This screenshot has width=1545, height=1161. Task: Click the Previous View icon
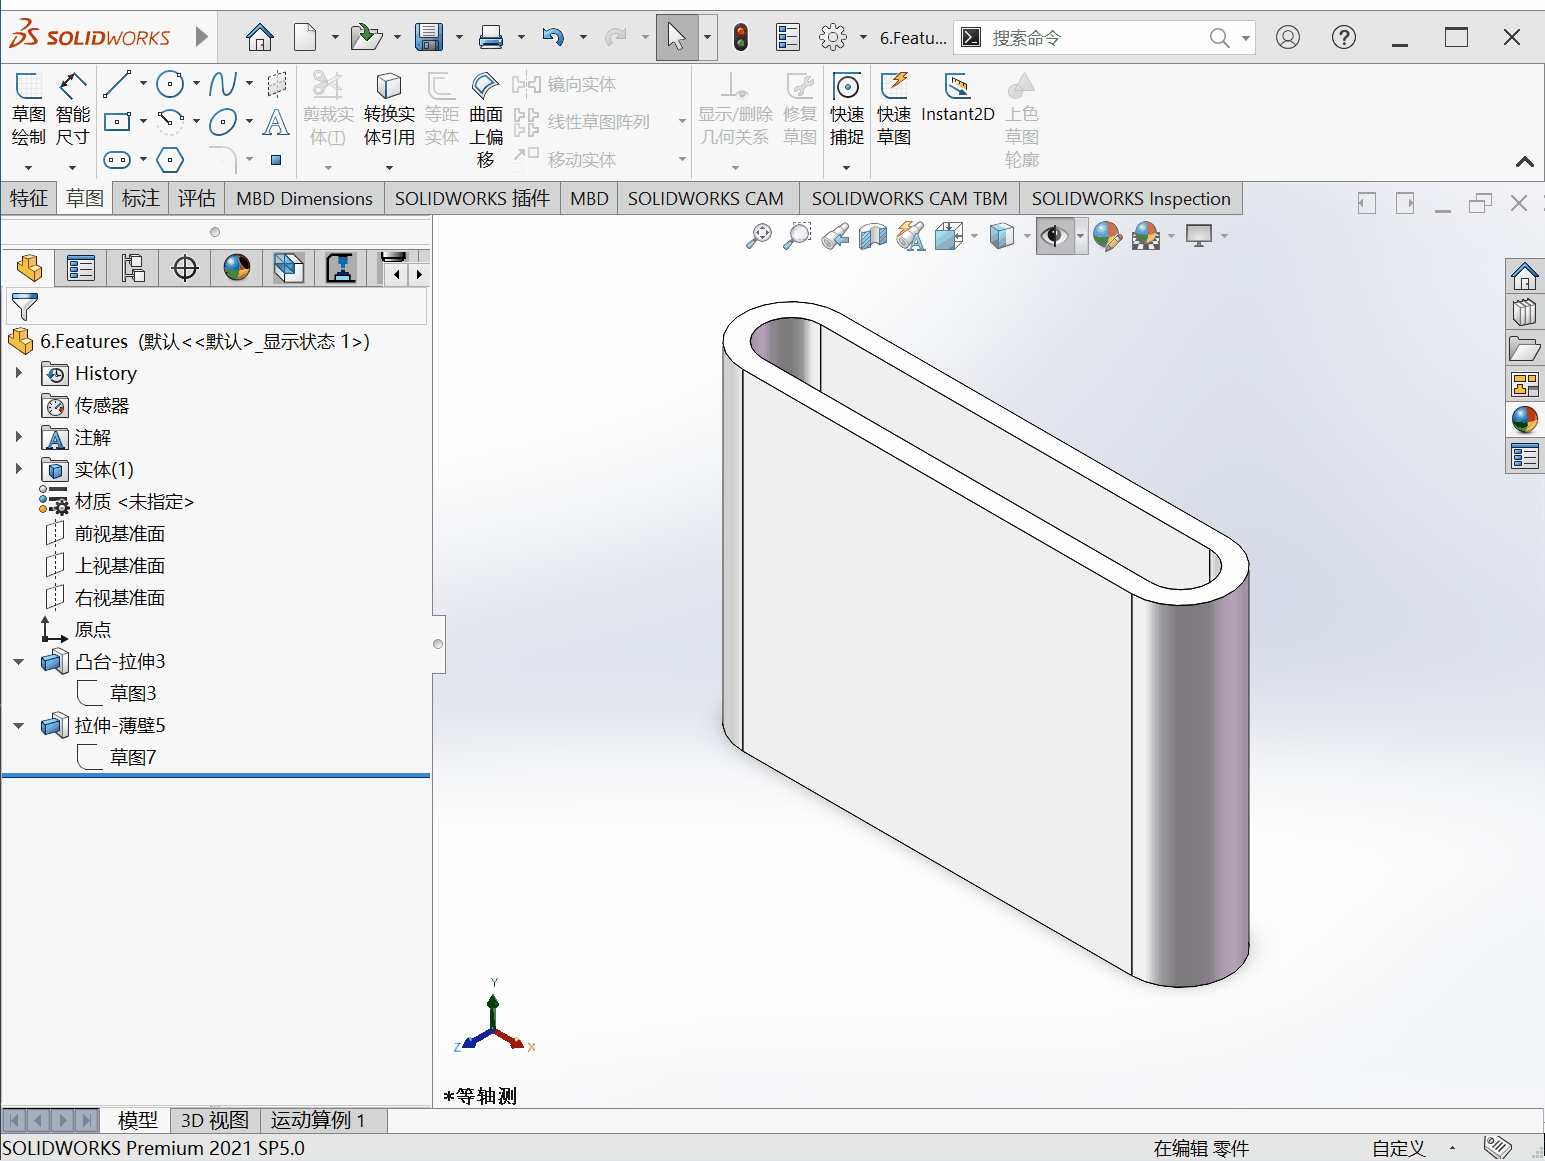tap(835, 236)
